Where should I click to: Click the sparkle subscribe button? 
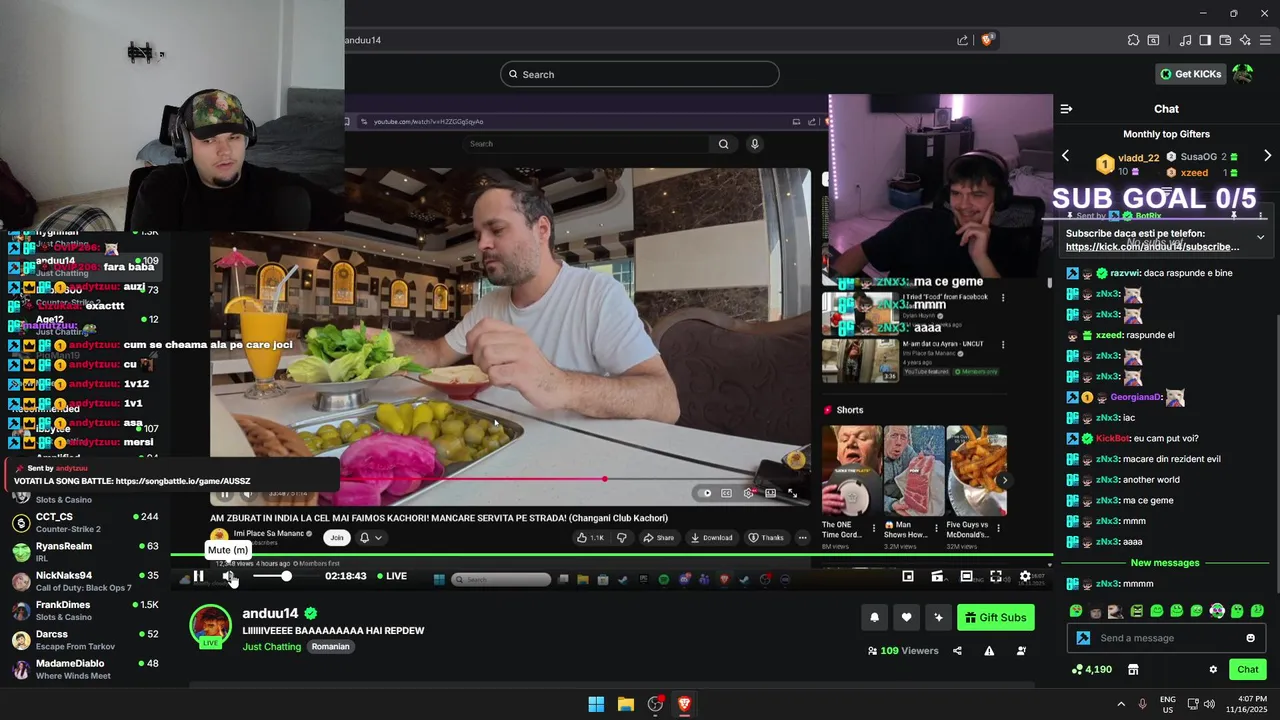[938, 618]
